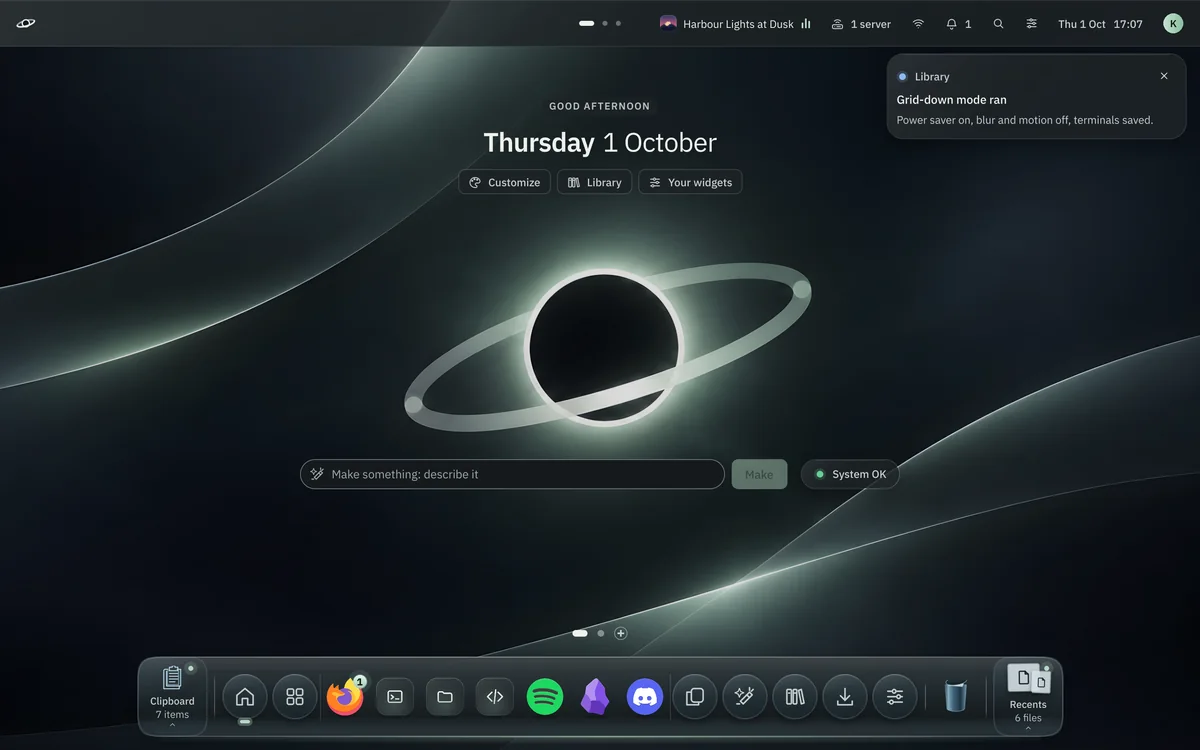Launch Spotify from the dock
Screen dimensions: 1200x750
[545, 696]
